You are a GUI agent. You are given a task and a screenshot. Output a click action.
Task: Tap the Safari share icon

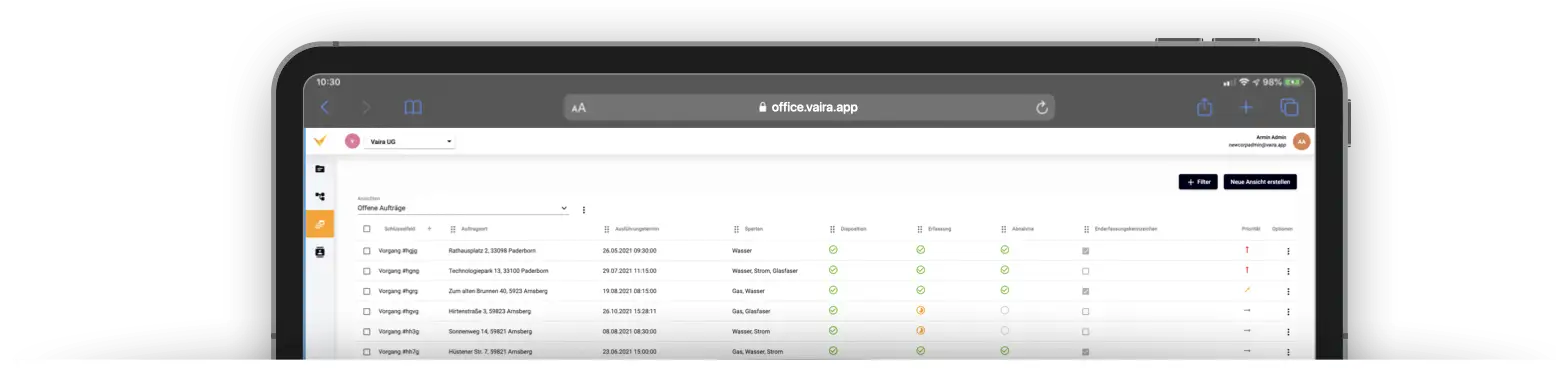tap(1205, 107)
